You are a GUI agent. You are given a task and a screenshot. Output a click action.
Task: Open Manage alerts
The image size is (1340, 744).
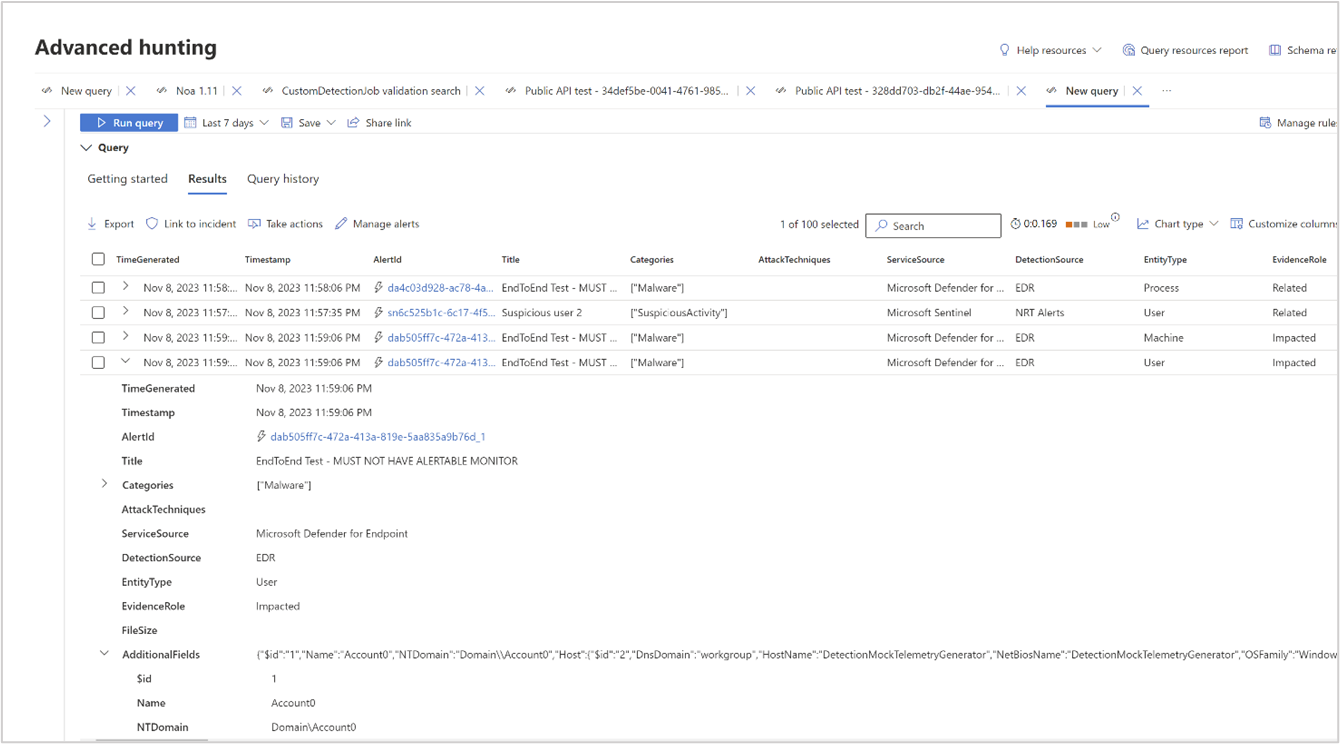pyautogui.click(x=377, y=223)
